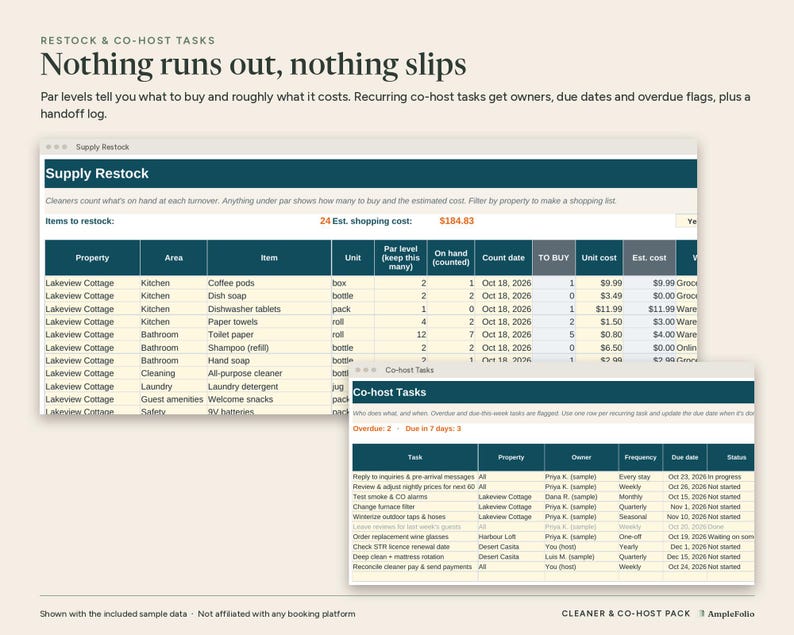
Task: Select the Item column header
Action: pos(269,258)
